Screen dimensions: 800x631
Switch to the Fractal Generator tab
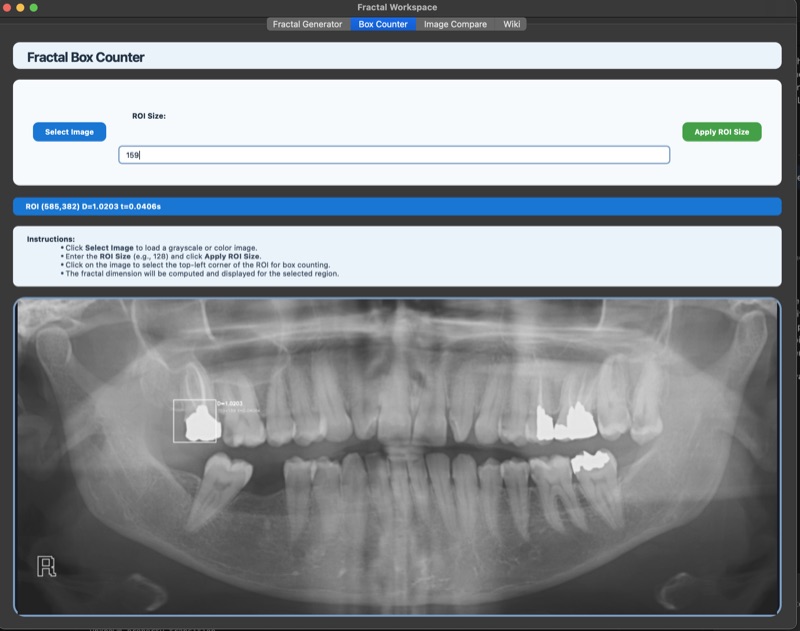click(307, 24)
